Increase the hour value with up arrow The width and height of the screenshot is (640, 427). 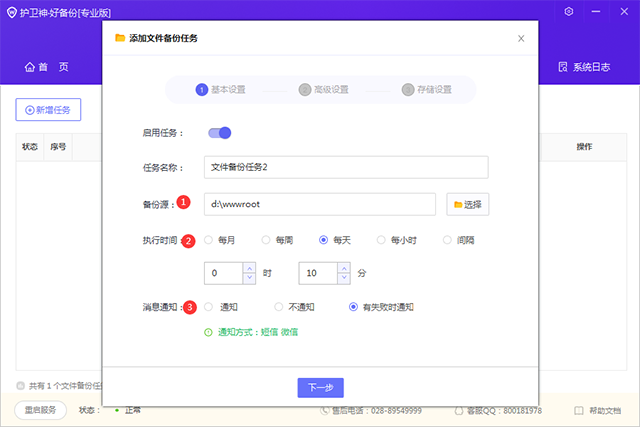[x=249, y=268]
